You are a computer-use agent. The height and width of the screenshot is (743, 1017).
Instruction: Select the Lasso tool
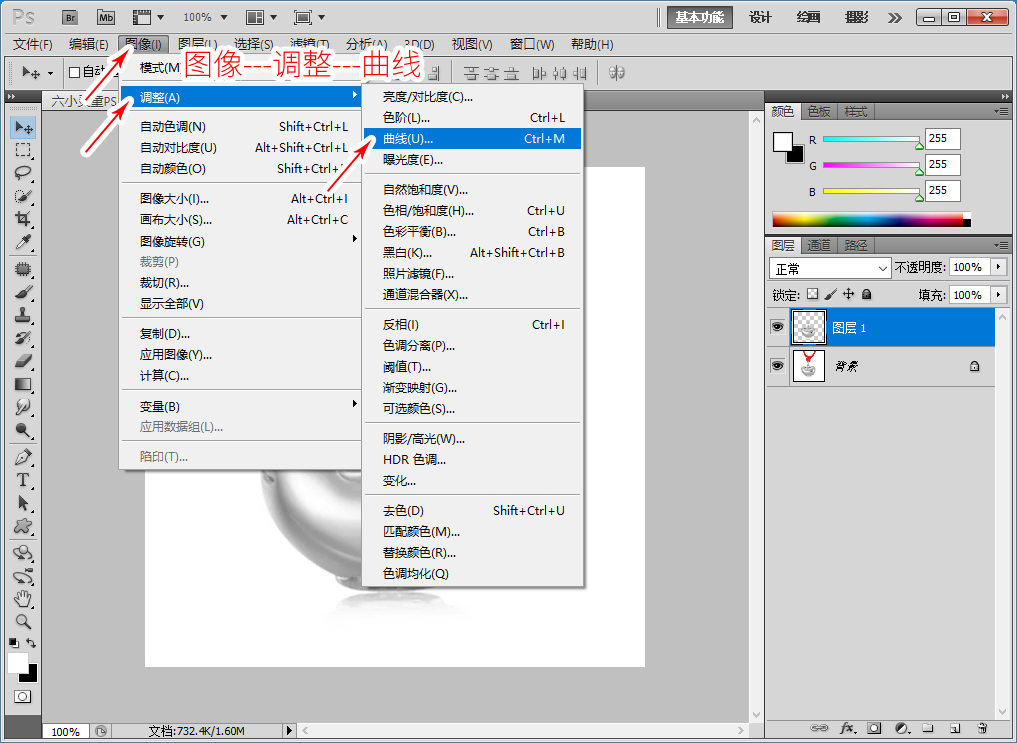click(23, 172)
